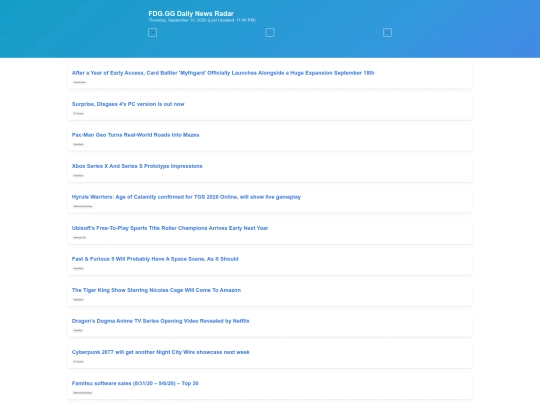The image size is (540, 405).
Task: Click the source tag below Fast & Furious 9 headline
Action: (78, 268)
